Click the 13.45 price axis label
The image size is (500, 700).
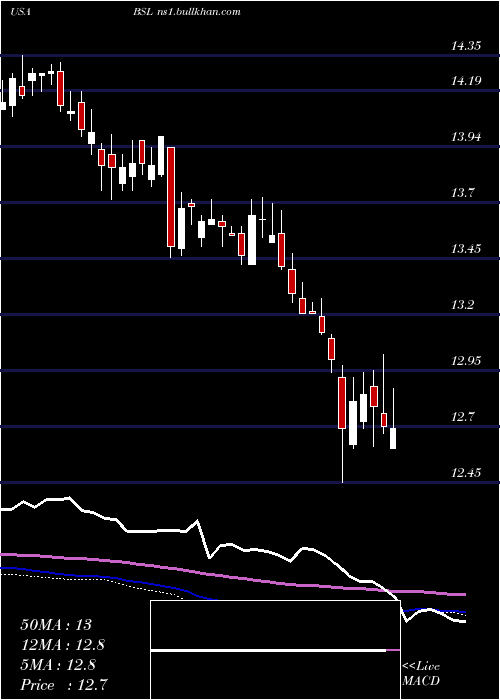pyautogui.click(x=466, y=249)
